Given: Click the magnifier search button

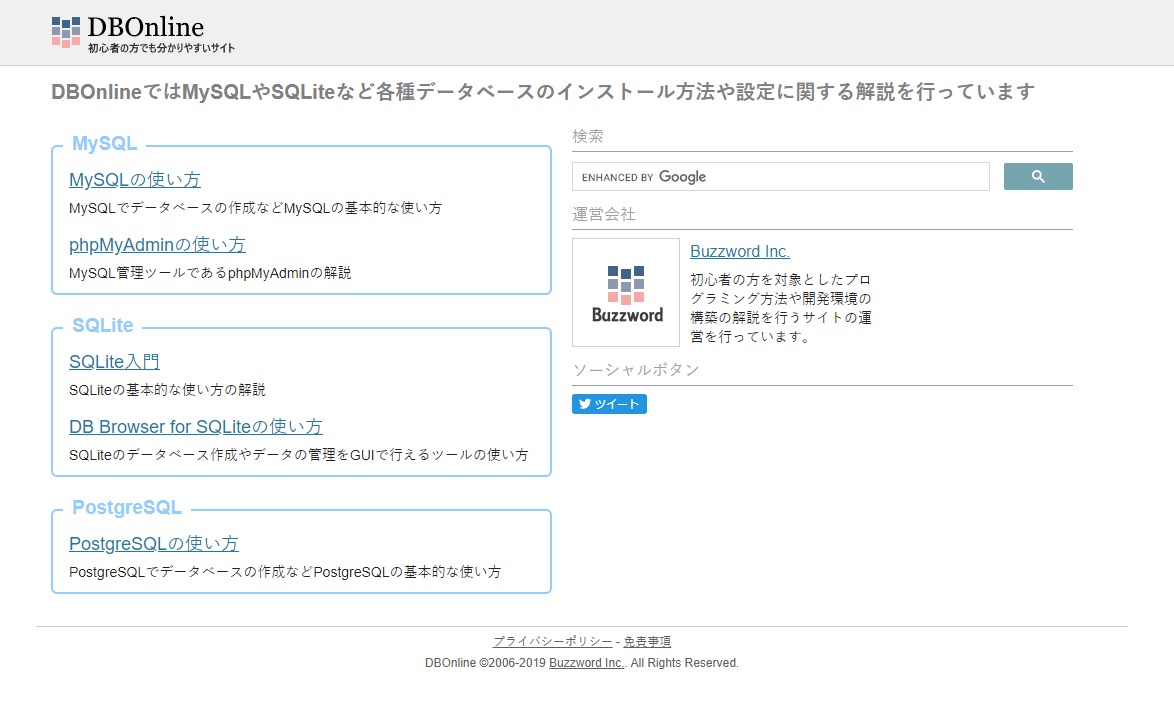Looking at the screenshot, I should (x=1038, y=177).
